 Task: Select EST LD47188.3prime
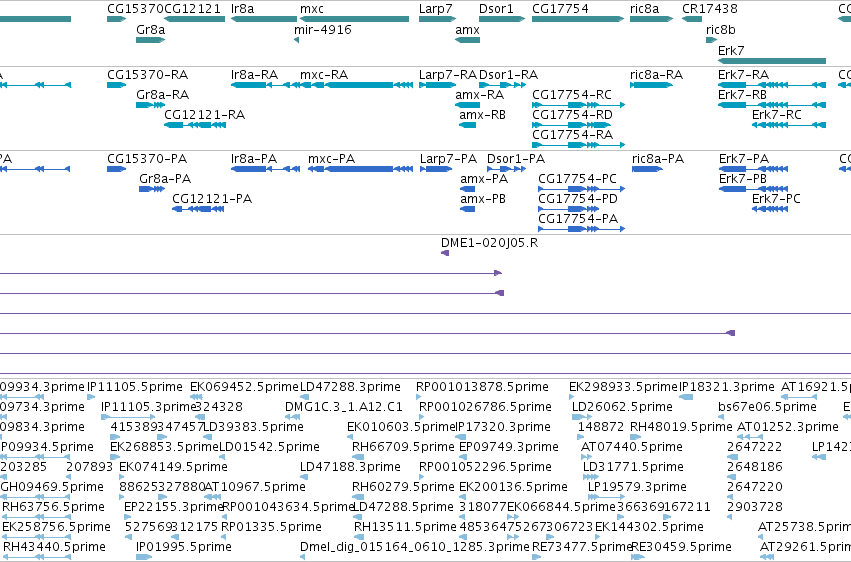(351, 467)
